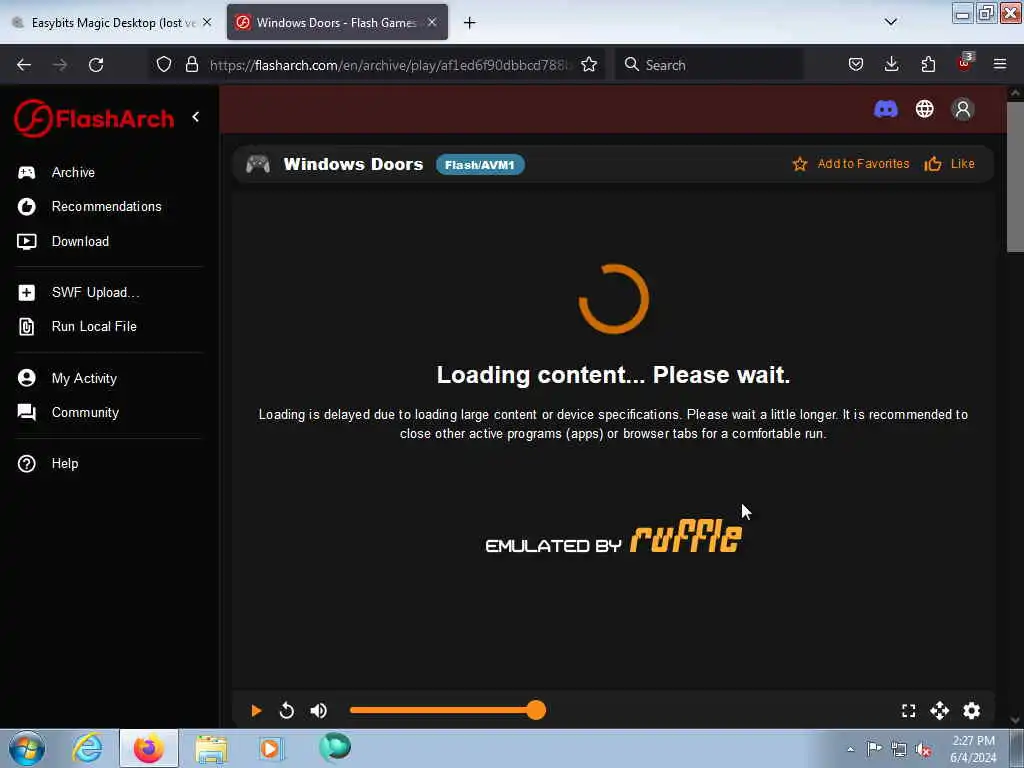The width and height of the screenshot is (1024, 768).
Task: Focus the flasharch.com address bar
Action: (391, 65)
